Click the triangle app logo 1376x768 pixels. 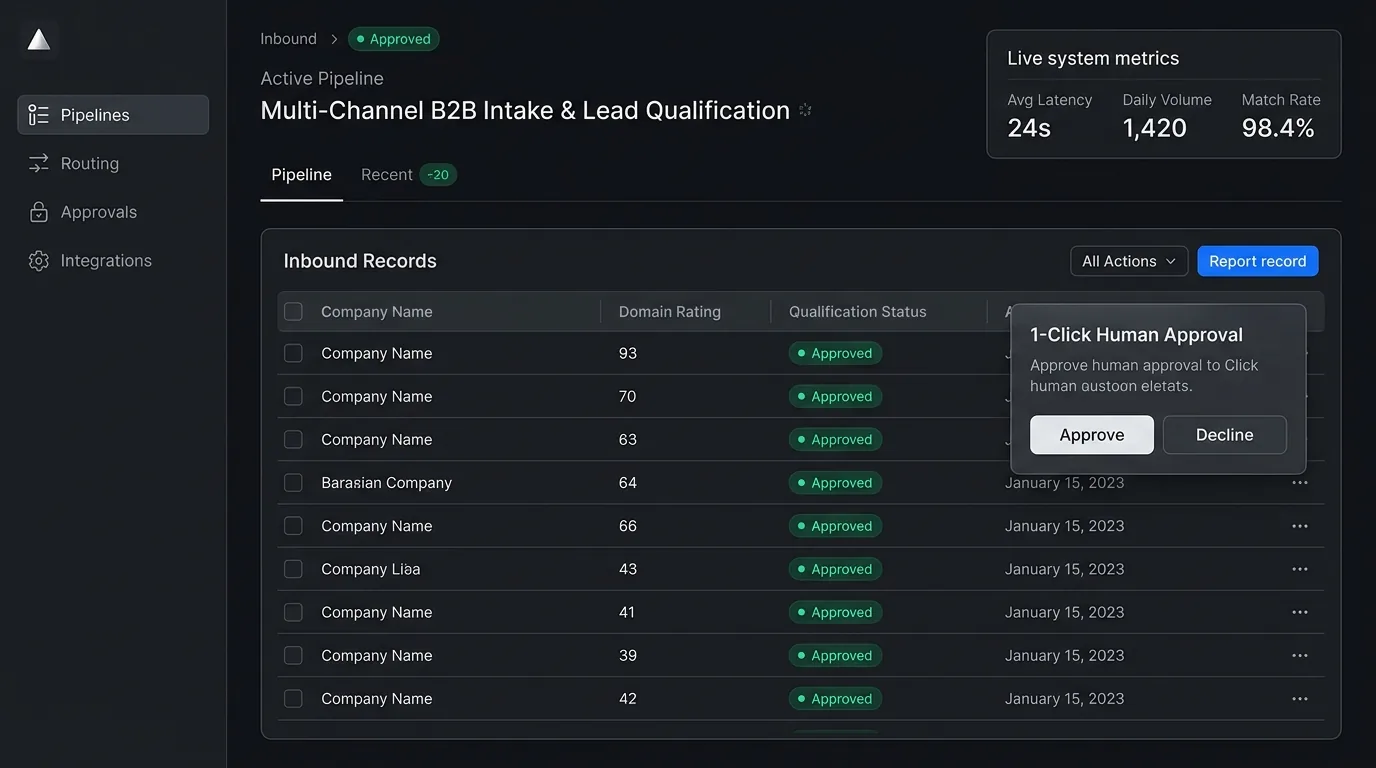coord(39,40)
